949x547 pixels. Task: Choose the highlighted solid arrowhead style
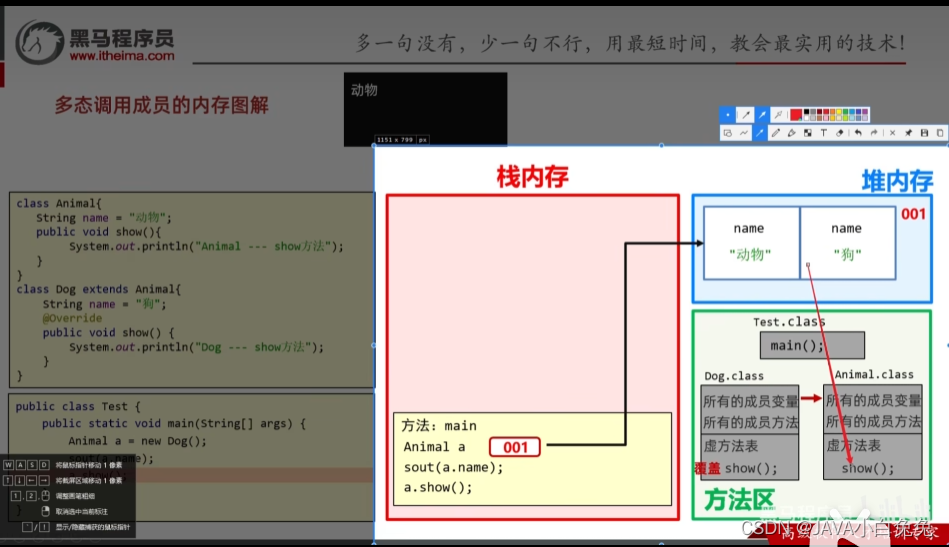click(763, 115)
